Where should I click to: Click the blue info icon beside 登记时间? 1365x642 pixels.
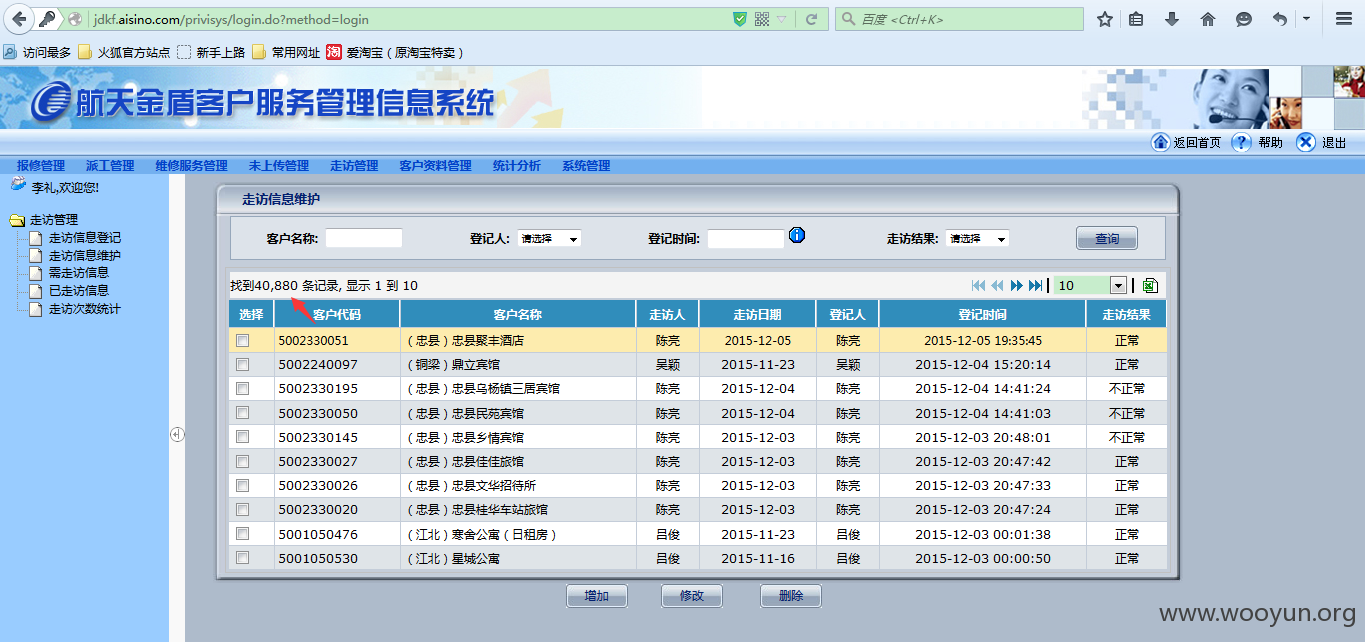click(x=797, y=235)
